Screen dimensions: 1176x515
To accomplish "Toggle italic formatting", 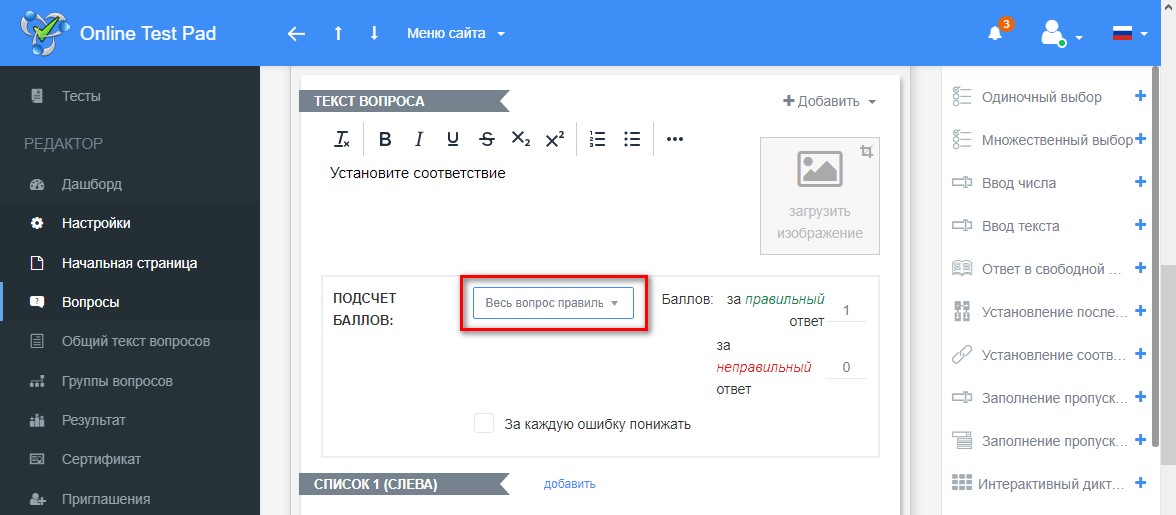I will click(419, 139).
